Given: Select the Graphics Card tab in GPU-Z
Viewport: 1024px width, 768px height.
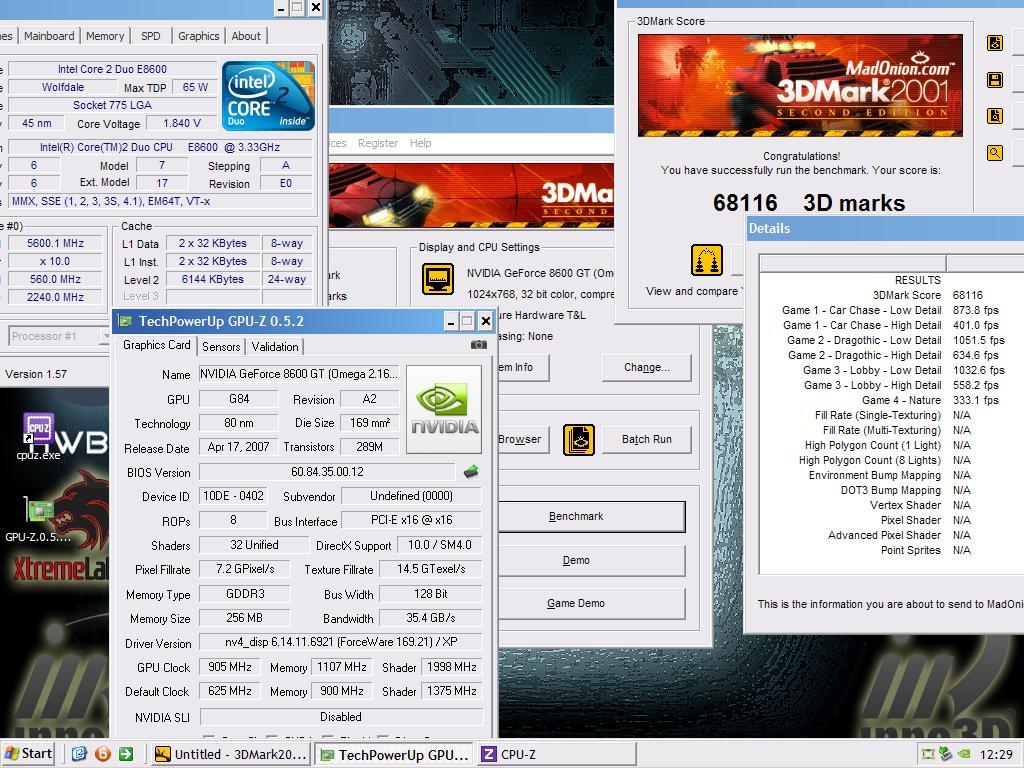Looking at the screenshot, I should 157,345.
